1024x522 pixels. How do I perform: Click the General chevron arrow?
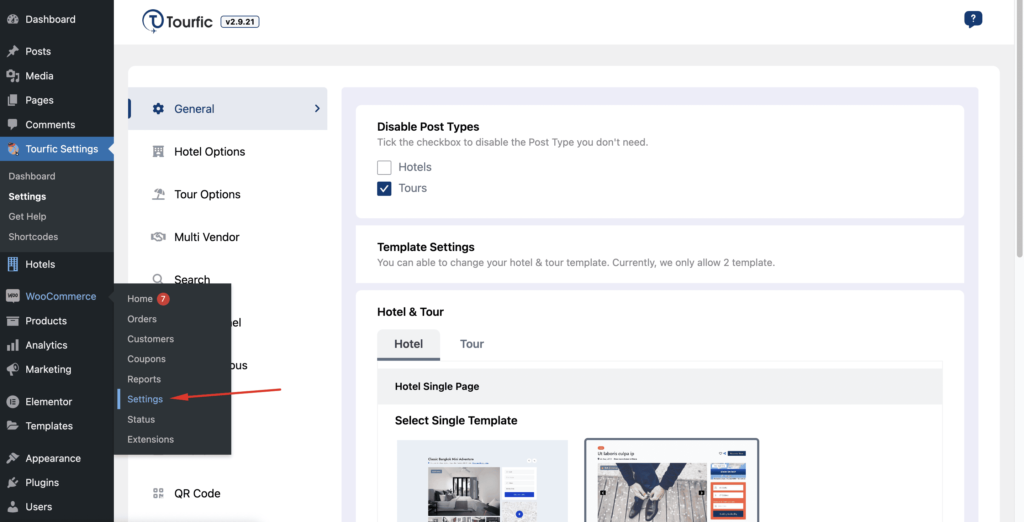317,108
